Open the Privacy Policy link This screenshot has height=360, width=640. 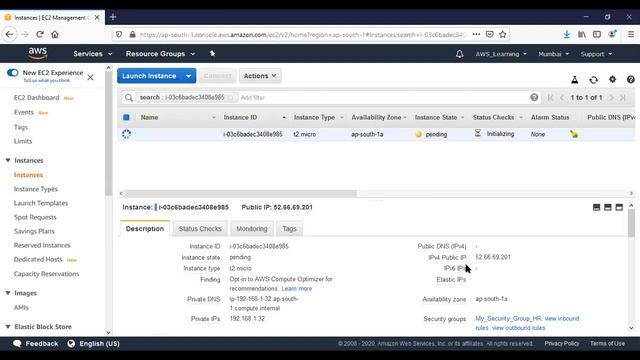pyautogui.click(x=562, y=344)
